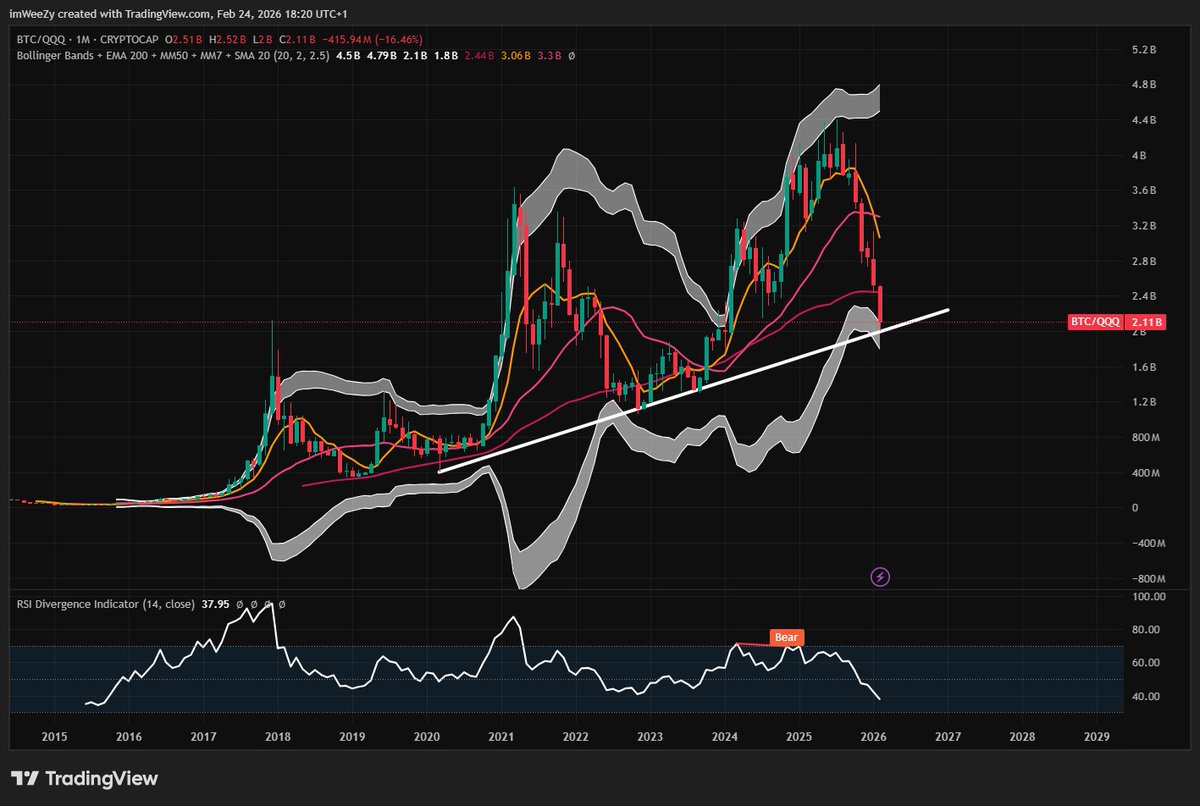
Task: Click the 2021 label on time axis
Action: click(x=502, y=736)
